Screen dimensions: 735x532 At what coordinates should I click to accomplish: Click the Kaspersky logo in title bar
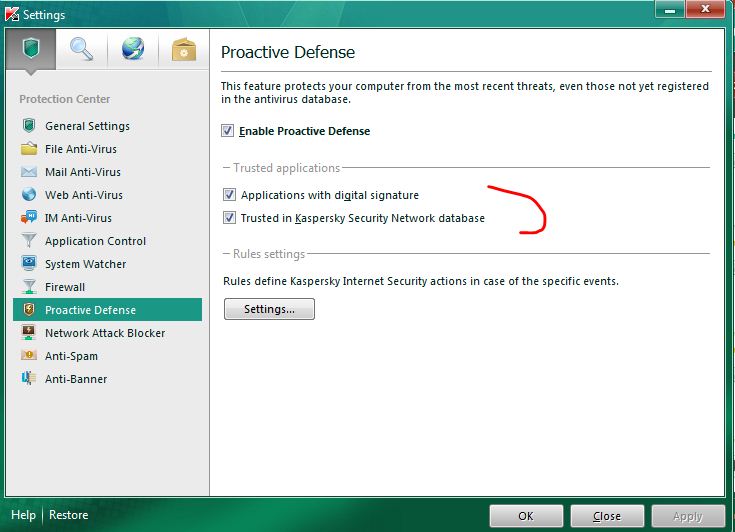12,14
